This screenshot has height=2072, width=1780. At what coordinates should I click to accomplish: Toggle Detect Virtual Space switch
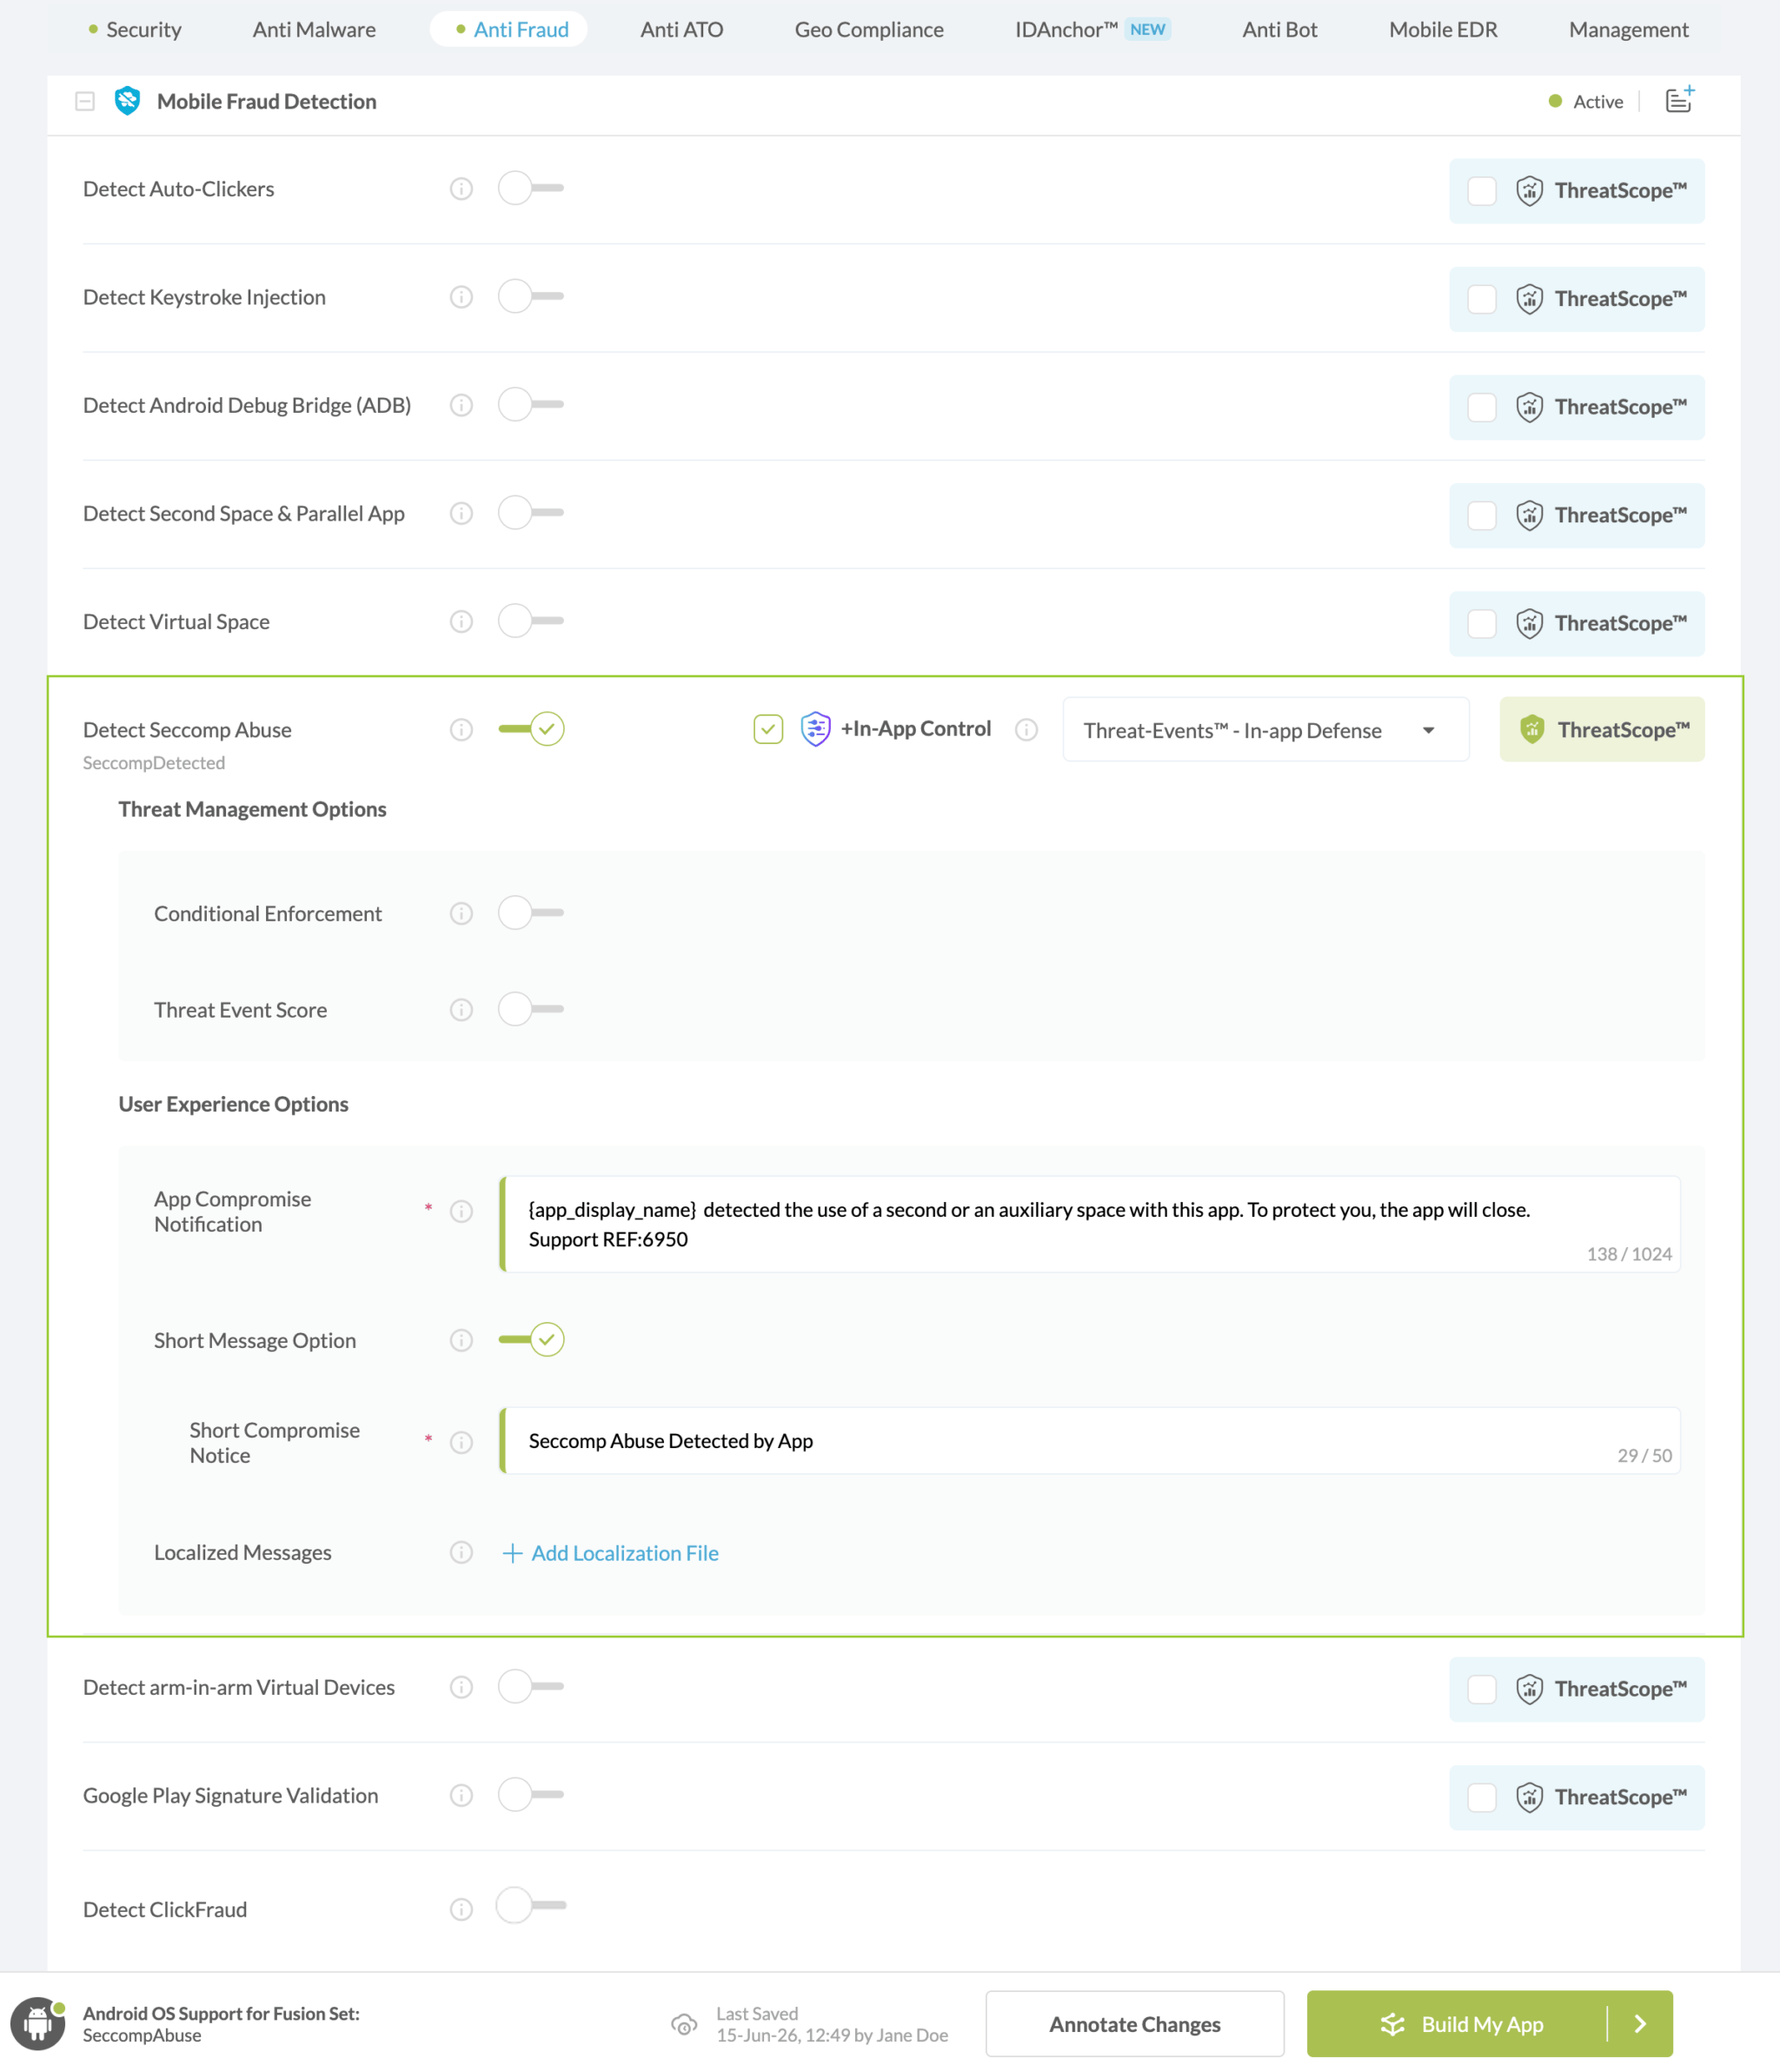pos(531,620)
